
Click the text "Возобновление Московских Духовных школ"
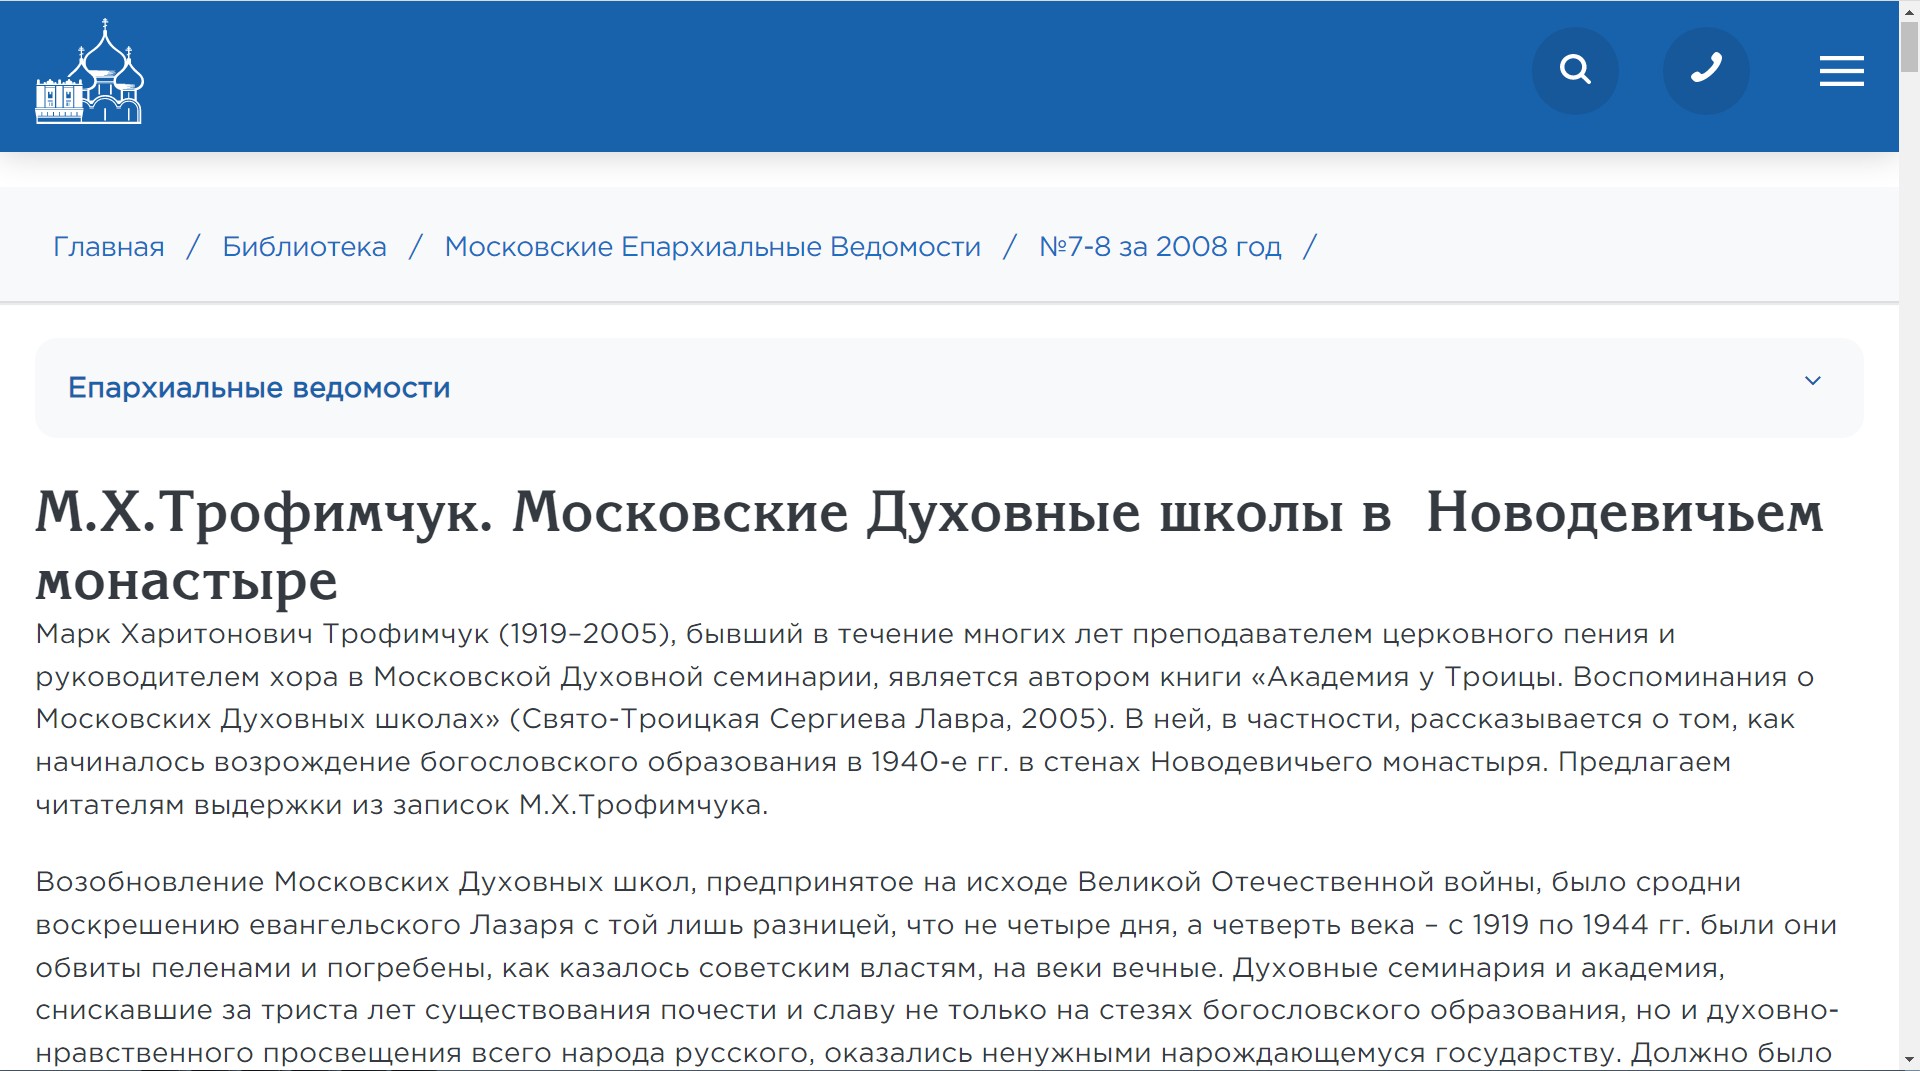coord(362,882)
